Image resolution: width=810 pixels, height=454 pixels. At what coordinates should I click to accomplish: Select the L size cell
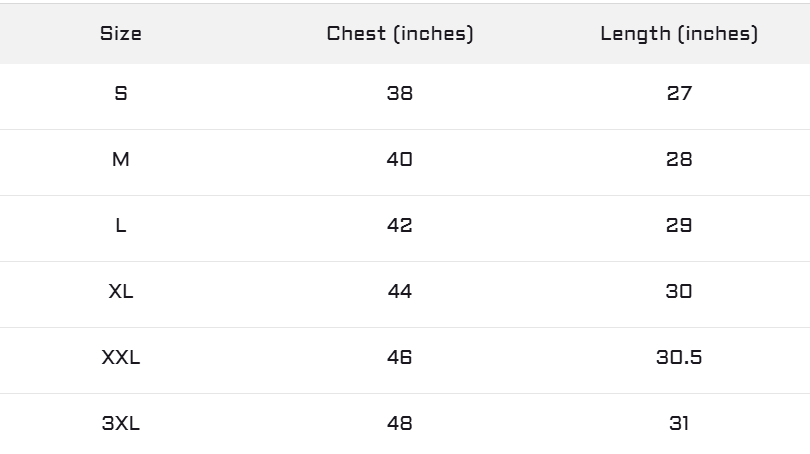pyautogui.click(x=120, y=225)
